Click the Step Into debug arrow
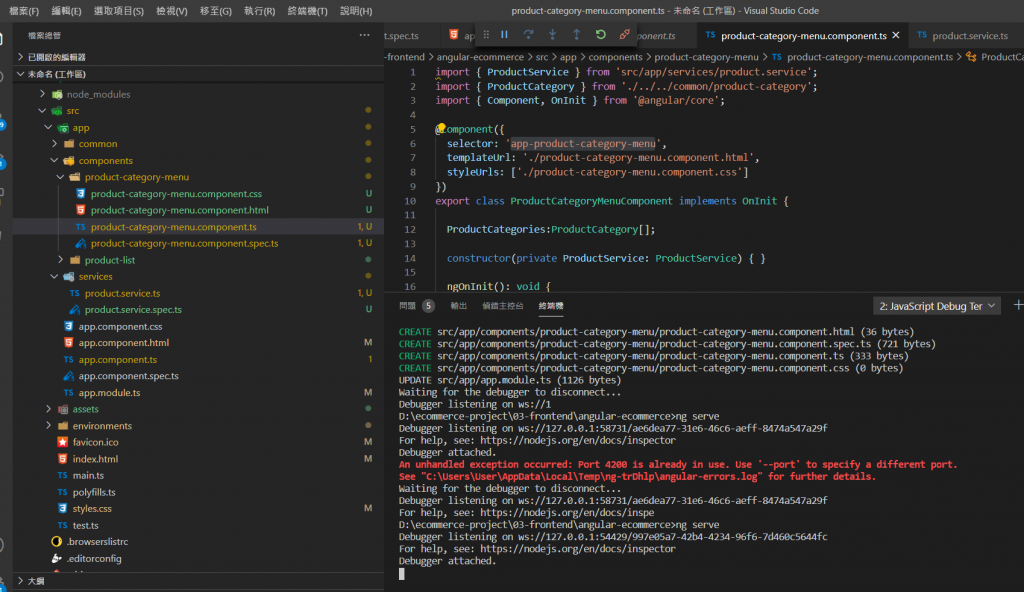 click(x=552, y=35)
